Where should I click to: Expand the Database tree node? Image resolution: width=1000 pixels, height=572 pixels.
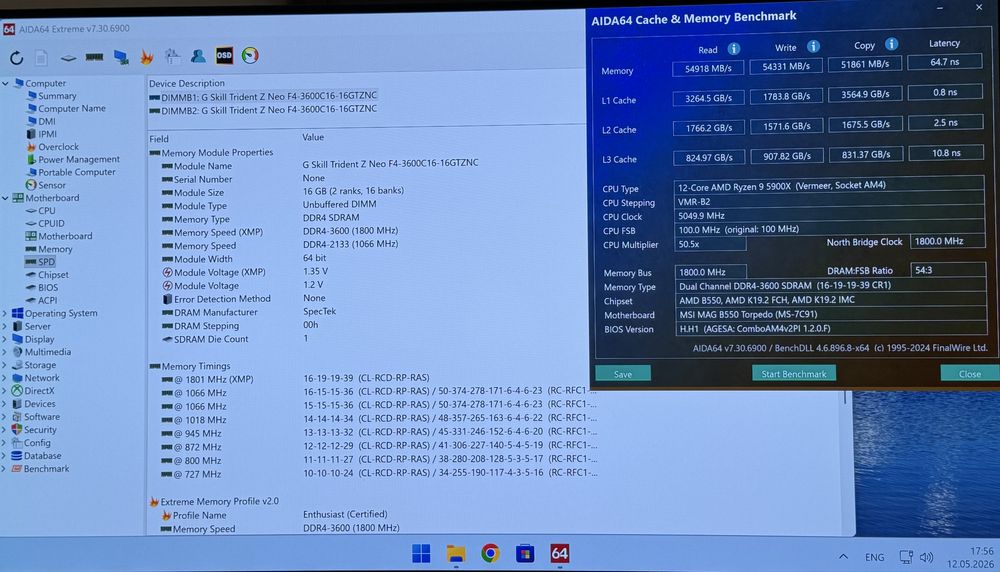click(x=4, y=456)
